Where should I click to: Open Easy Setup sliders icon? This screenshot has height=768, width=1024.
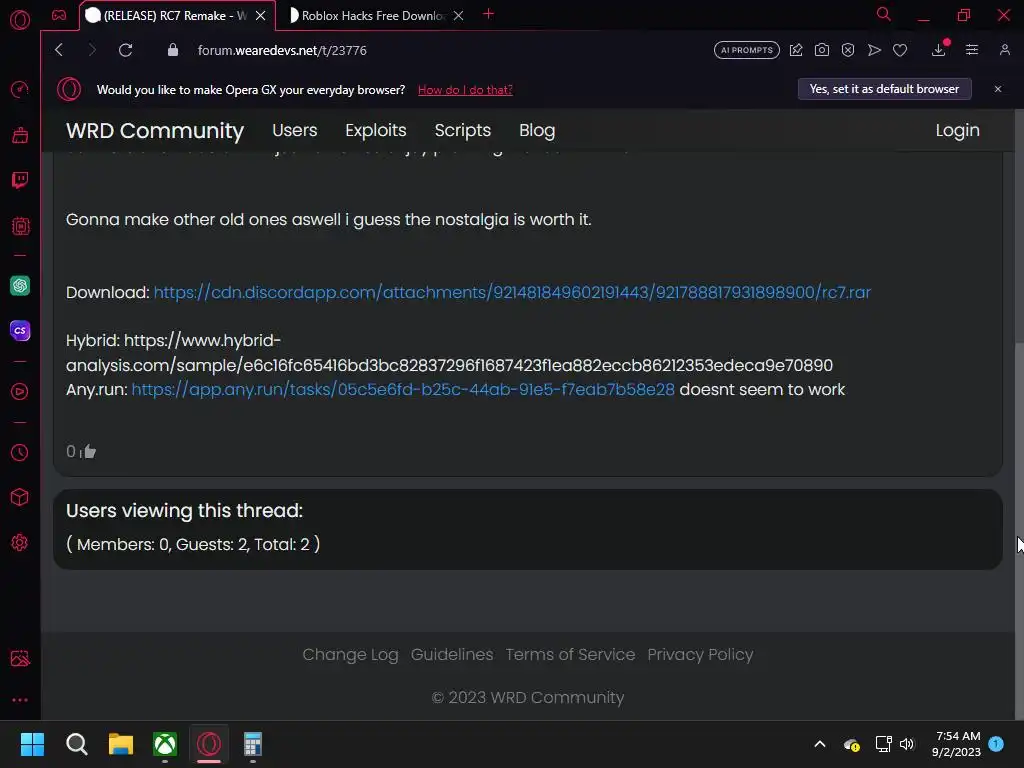tap(972, 50)
